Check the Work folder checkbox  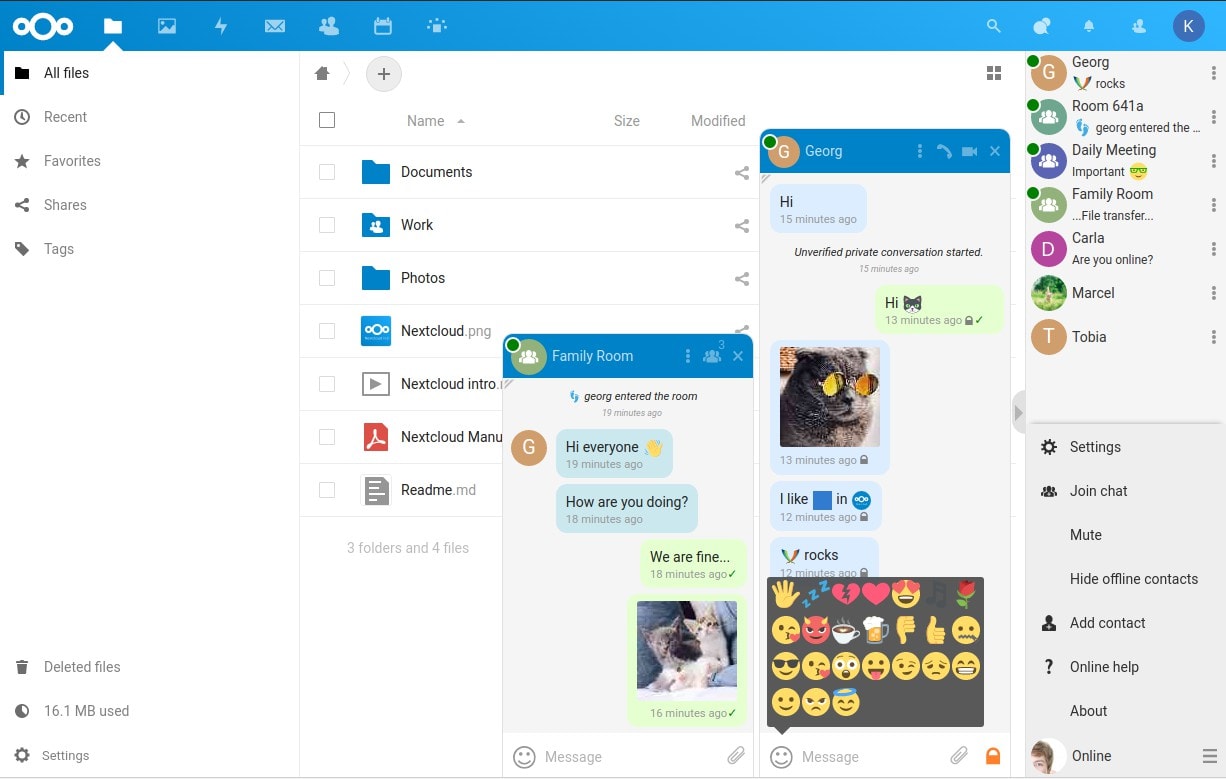click(x=327, y=225)
